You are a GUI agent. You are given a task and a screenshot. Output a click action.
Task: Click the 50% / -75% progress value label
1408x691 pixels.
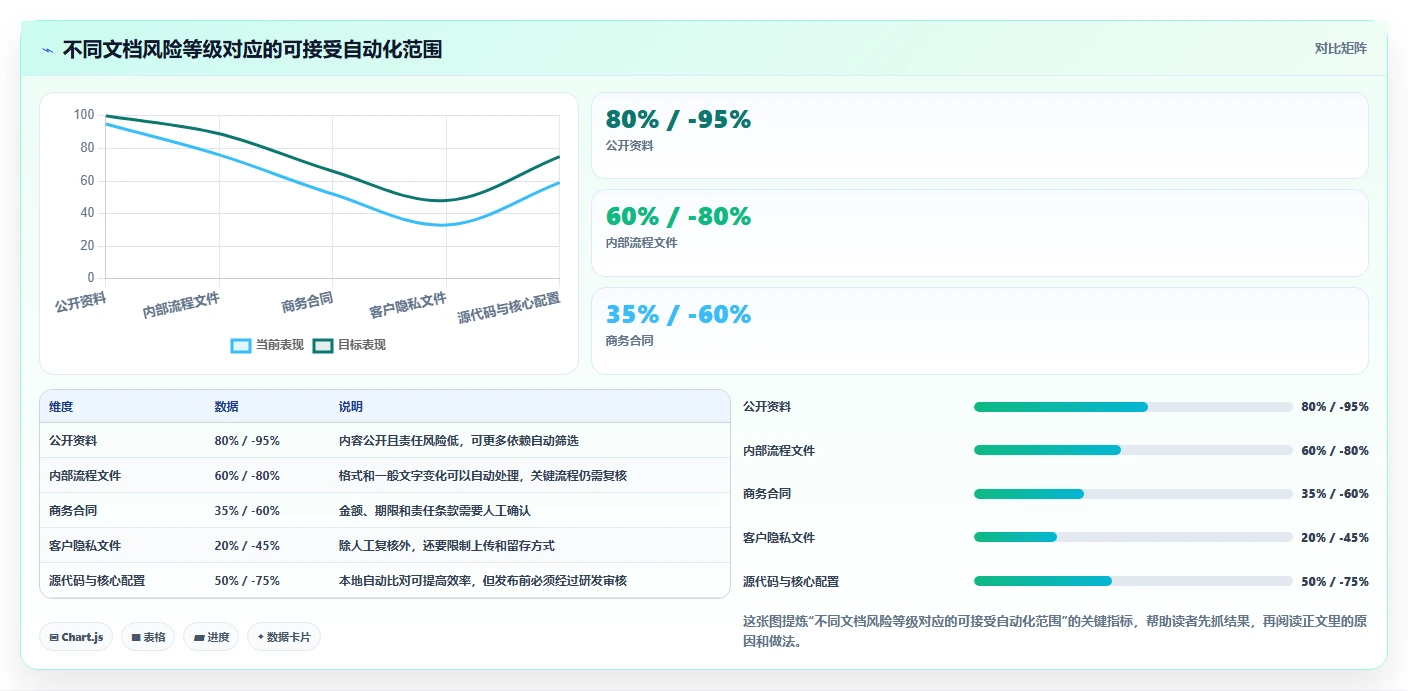[1335, 581]
